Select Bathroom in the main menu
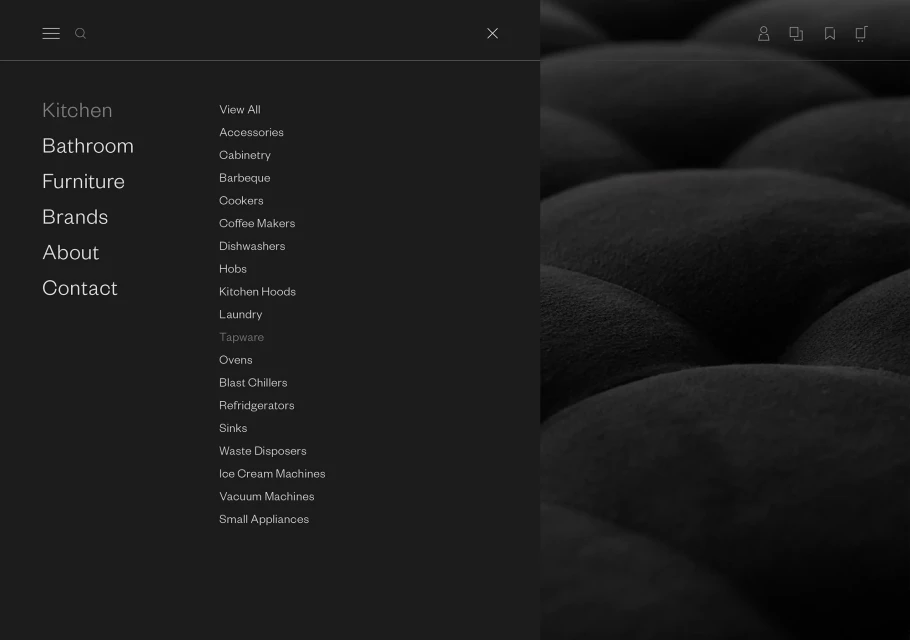The image size is (910, 640). click(x=88, y=146)
